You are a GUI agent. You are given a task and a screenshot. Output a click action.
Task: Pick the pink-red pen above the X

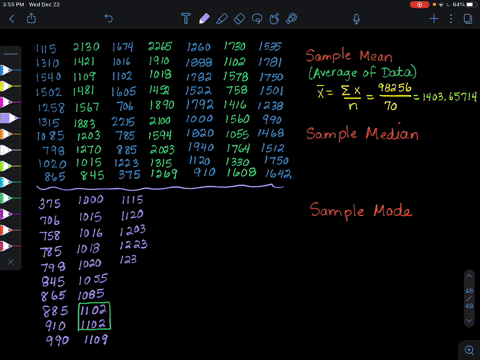tap(10, 246)
